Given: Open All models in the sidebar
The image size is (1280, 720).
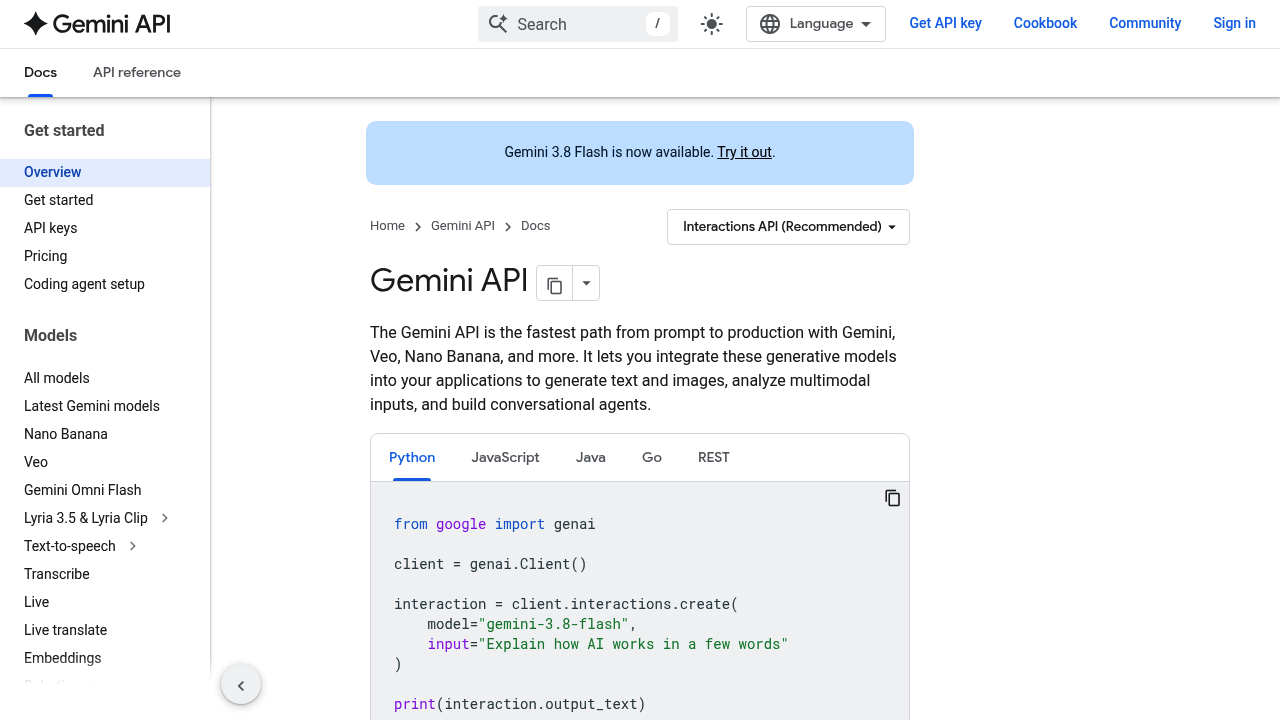Looking at the screenshot, I should pyautogui.click(x=56, y=378).
